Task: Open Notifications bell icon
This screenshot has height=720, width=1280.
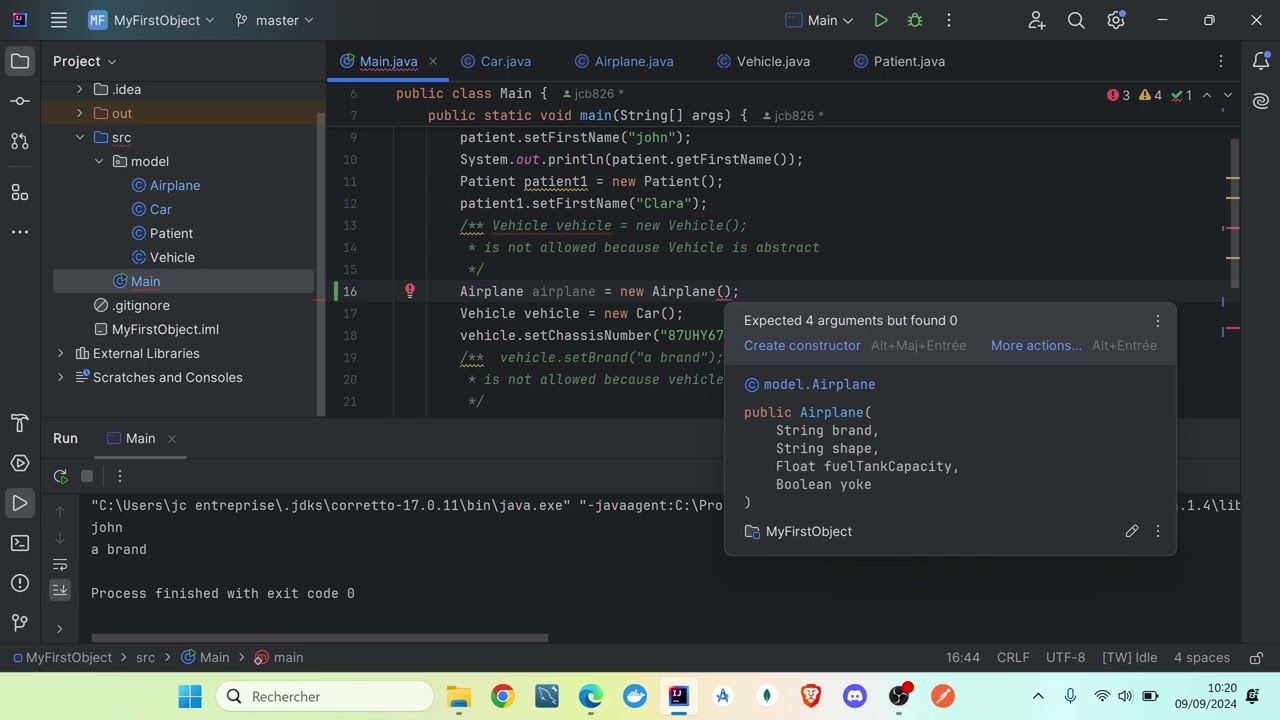Action: 1261,62
